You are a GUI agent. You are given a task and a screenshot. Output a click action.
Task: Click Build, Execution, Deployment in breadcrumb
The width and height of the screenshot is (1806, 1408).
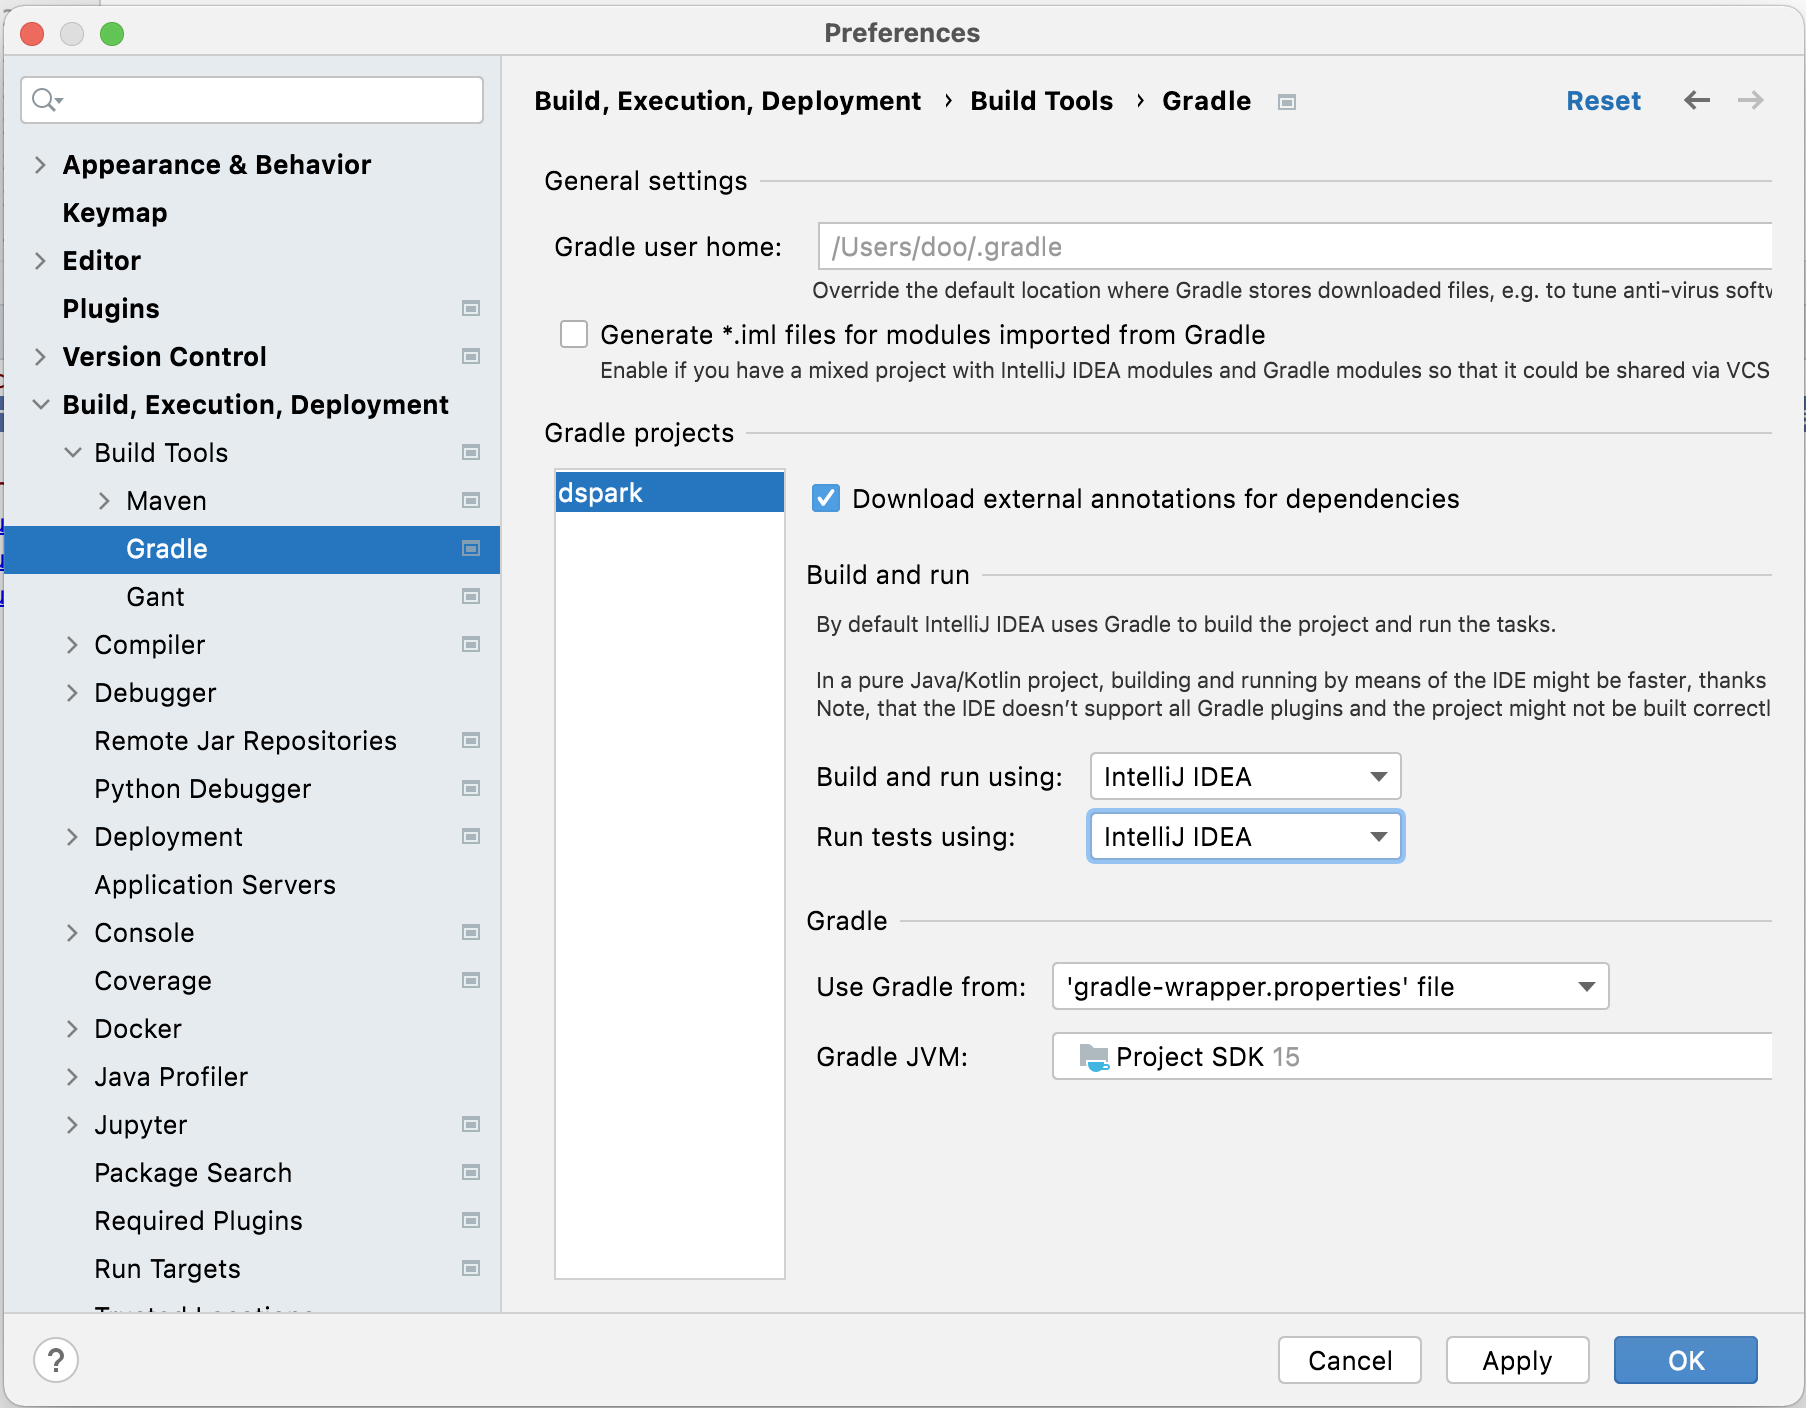click(x=727, y=100)
